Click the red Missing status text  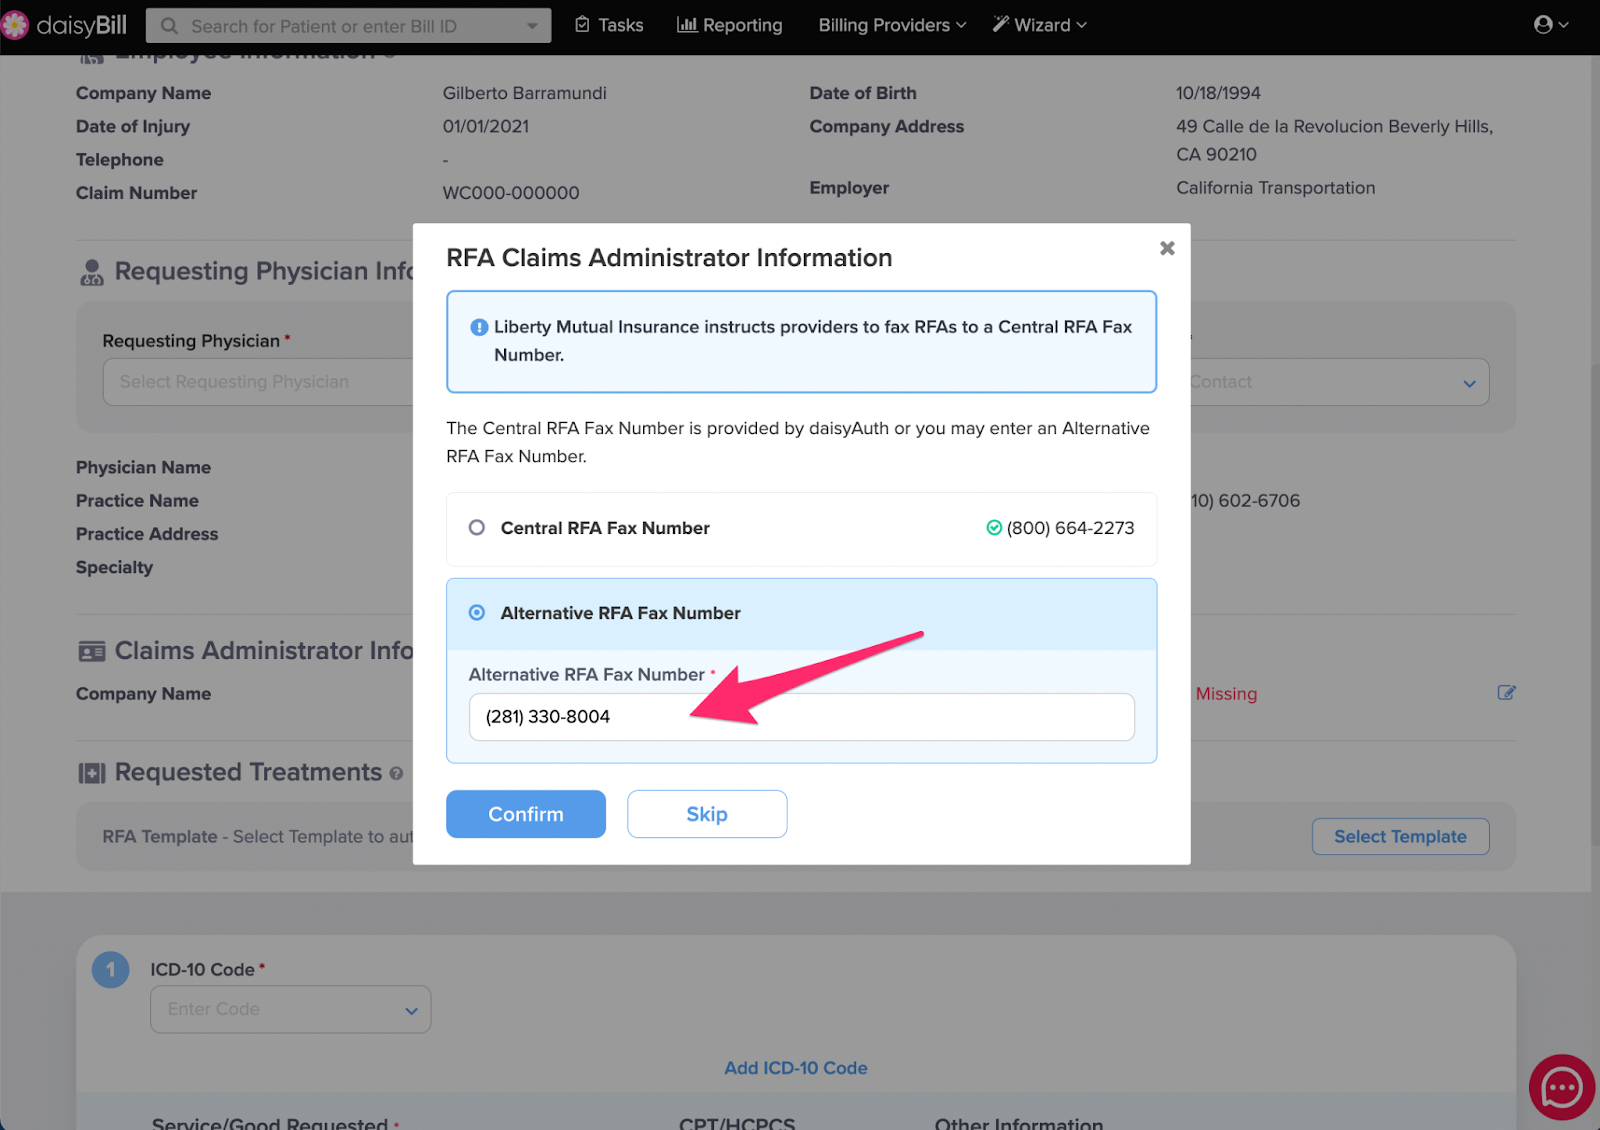1226,694
